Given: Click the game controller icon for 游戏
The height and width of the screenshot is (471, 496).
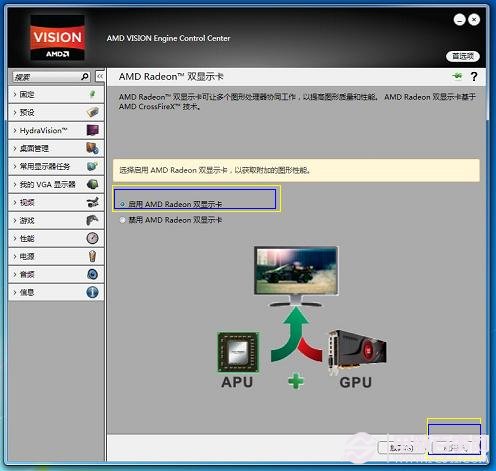Looking at the screenshot, I should pos(92,220).
